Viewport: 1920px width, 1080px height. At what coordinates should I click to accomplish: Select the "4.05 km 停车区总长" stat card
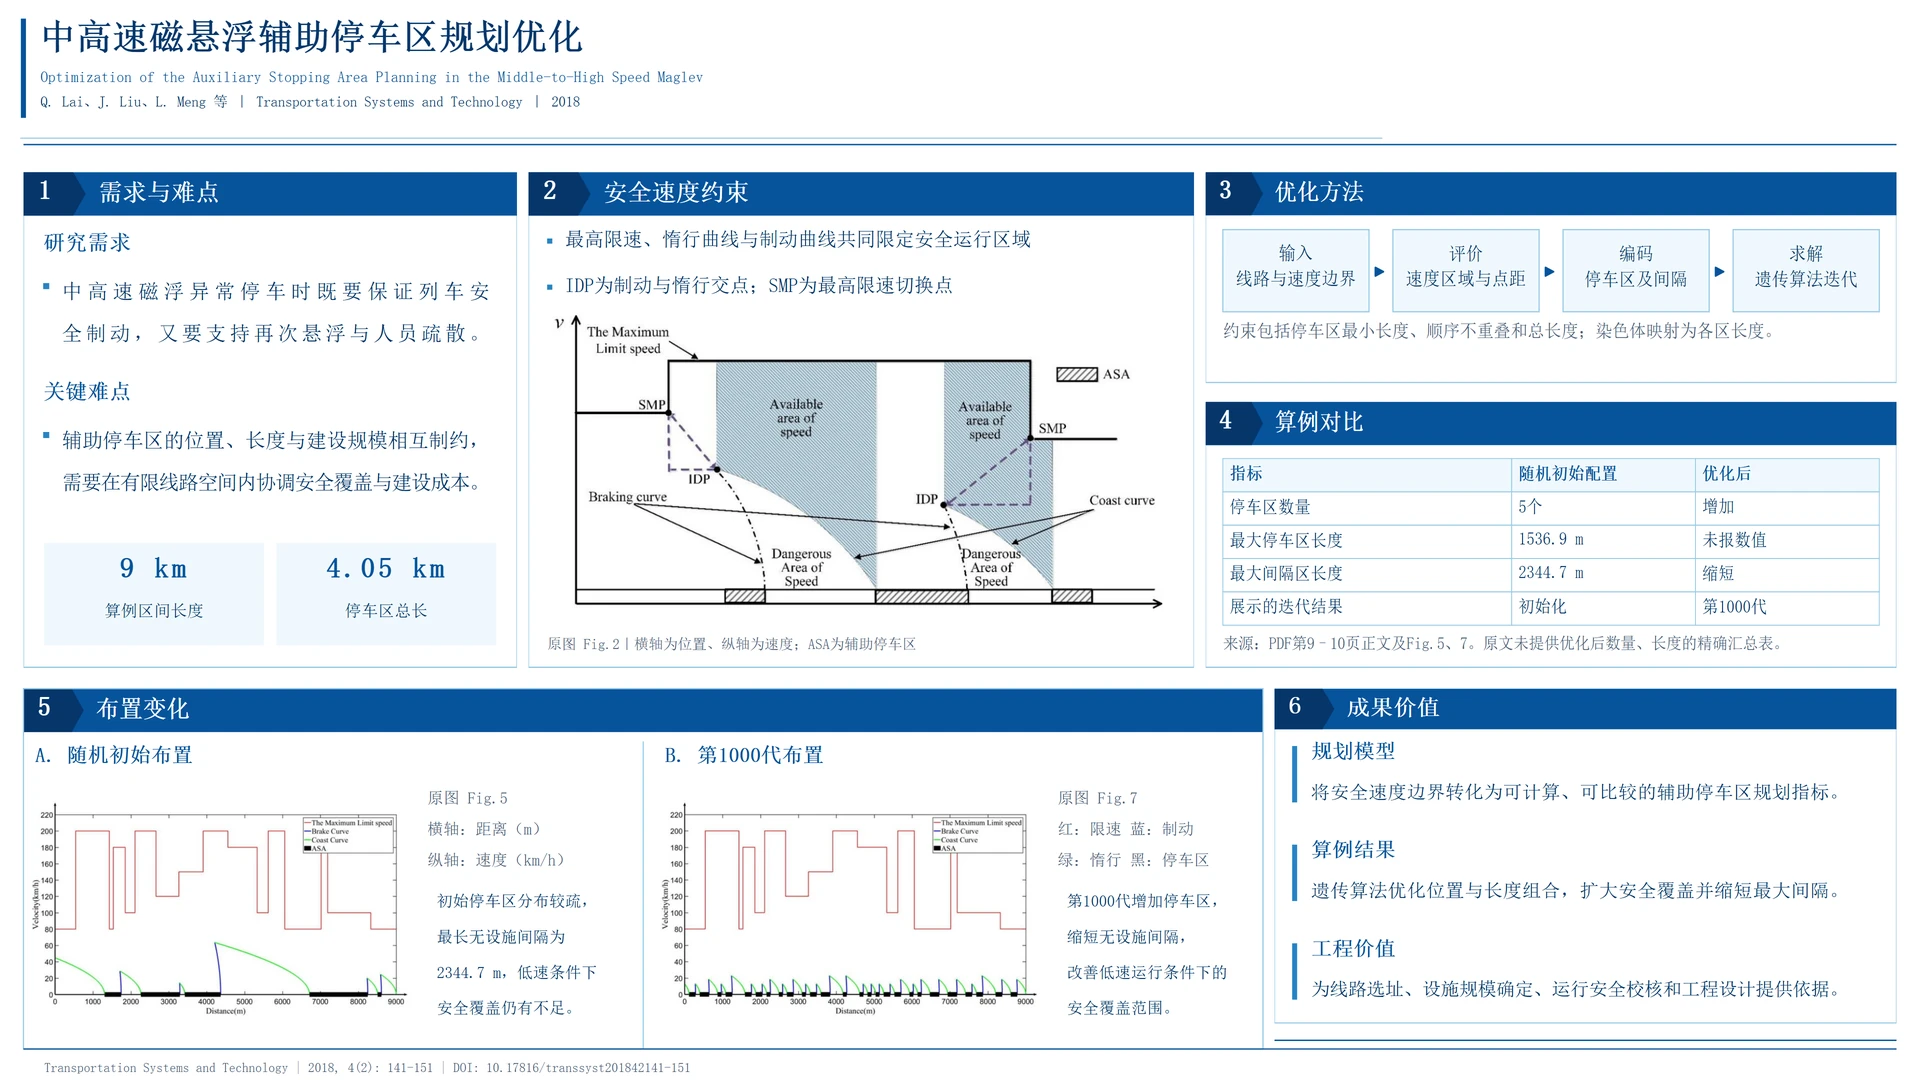(x=386, y=593)
